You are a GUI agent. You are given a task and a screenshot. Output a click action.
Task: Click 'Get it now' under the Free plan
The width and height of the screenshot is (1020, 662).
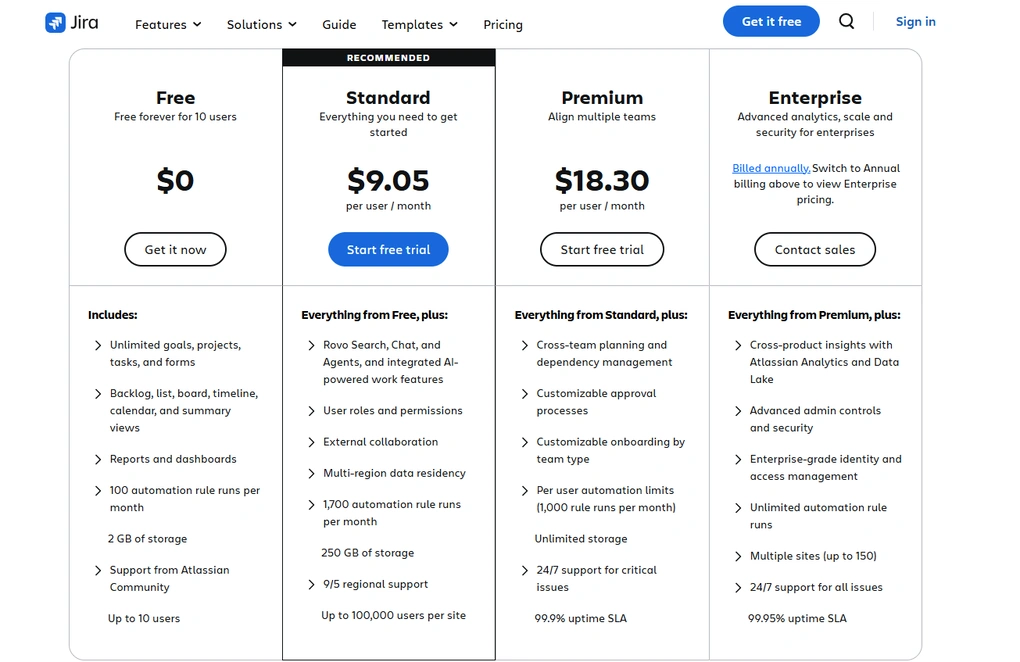175,249
